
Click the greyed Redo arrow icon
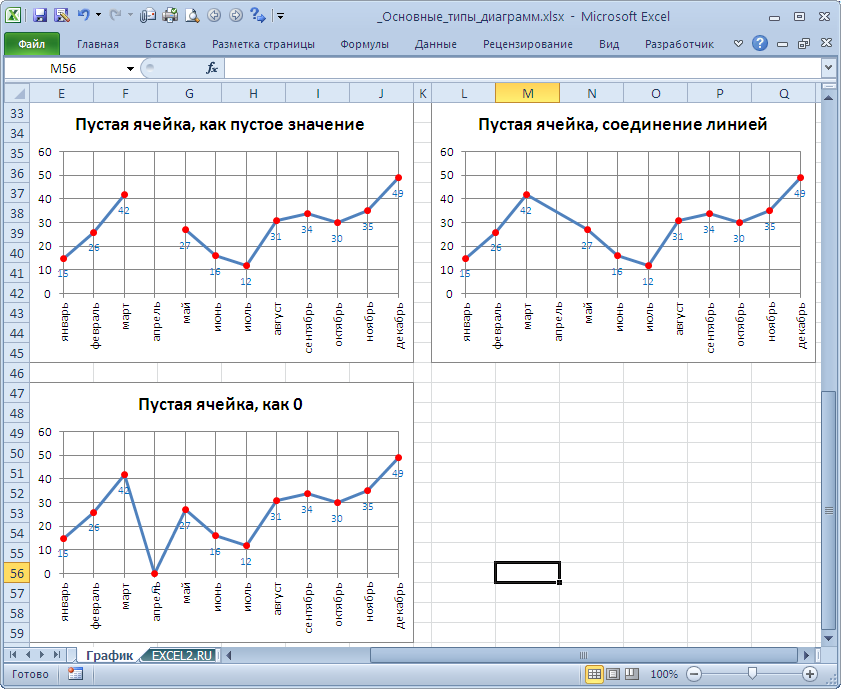click(115, 15)
